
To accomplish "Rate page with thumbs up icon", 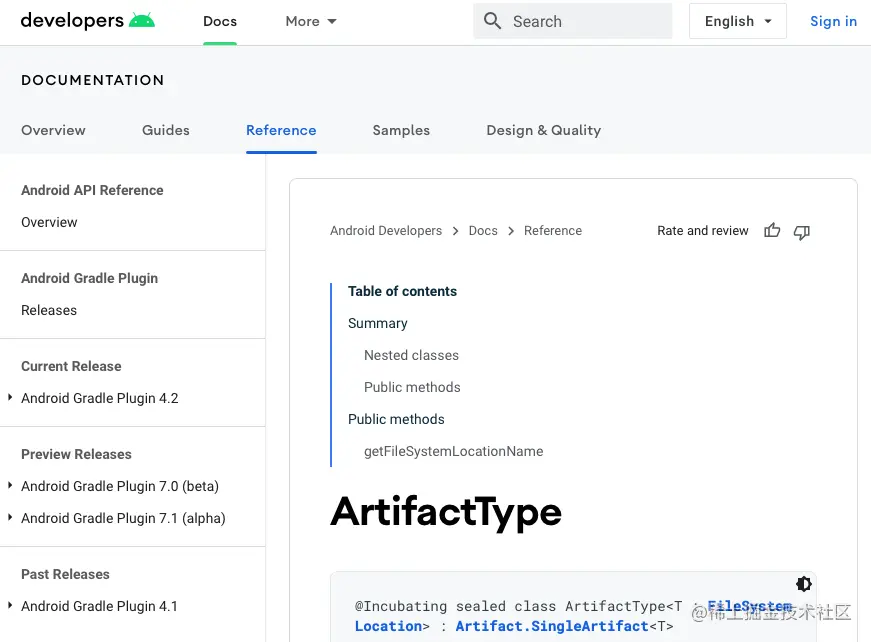I will (772, 230).
